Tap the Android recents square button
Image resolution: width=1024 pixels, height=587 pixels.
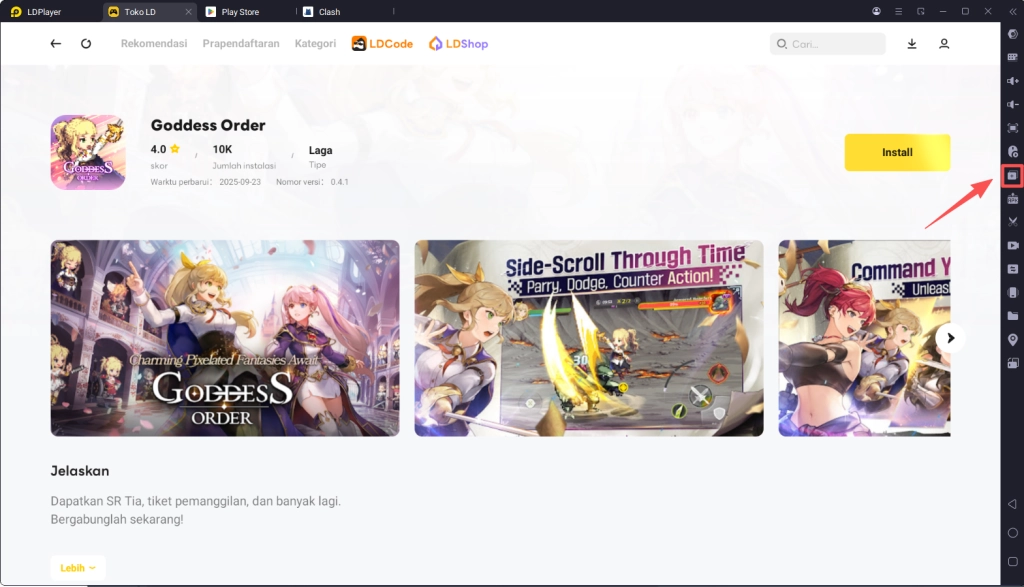(x=1012, y=562)
